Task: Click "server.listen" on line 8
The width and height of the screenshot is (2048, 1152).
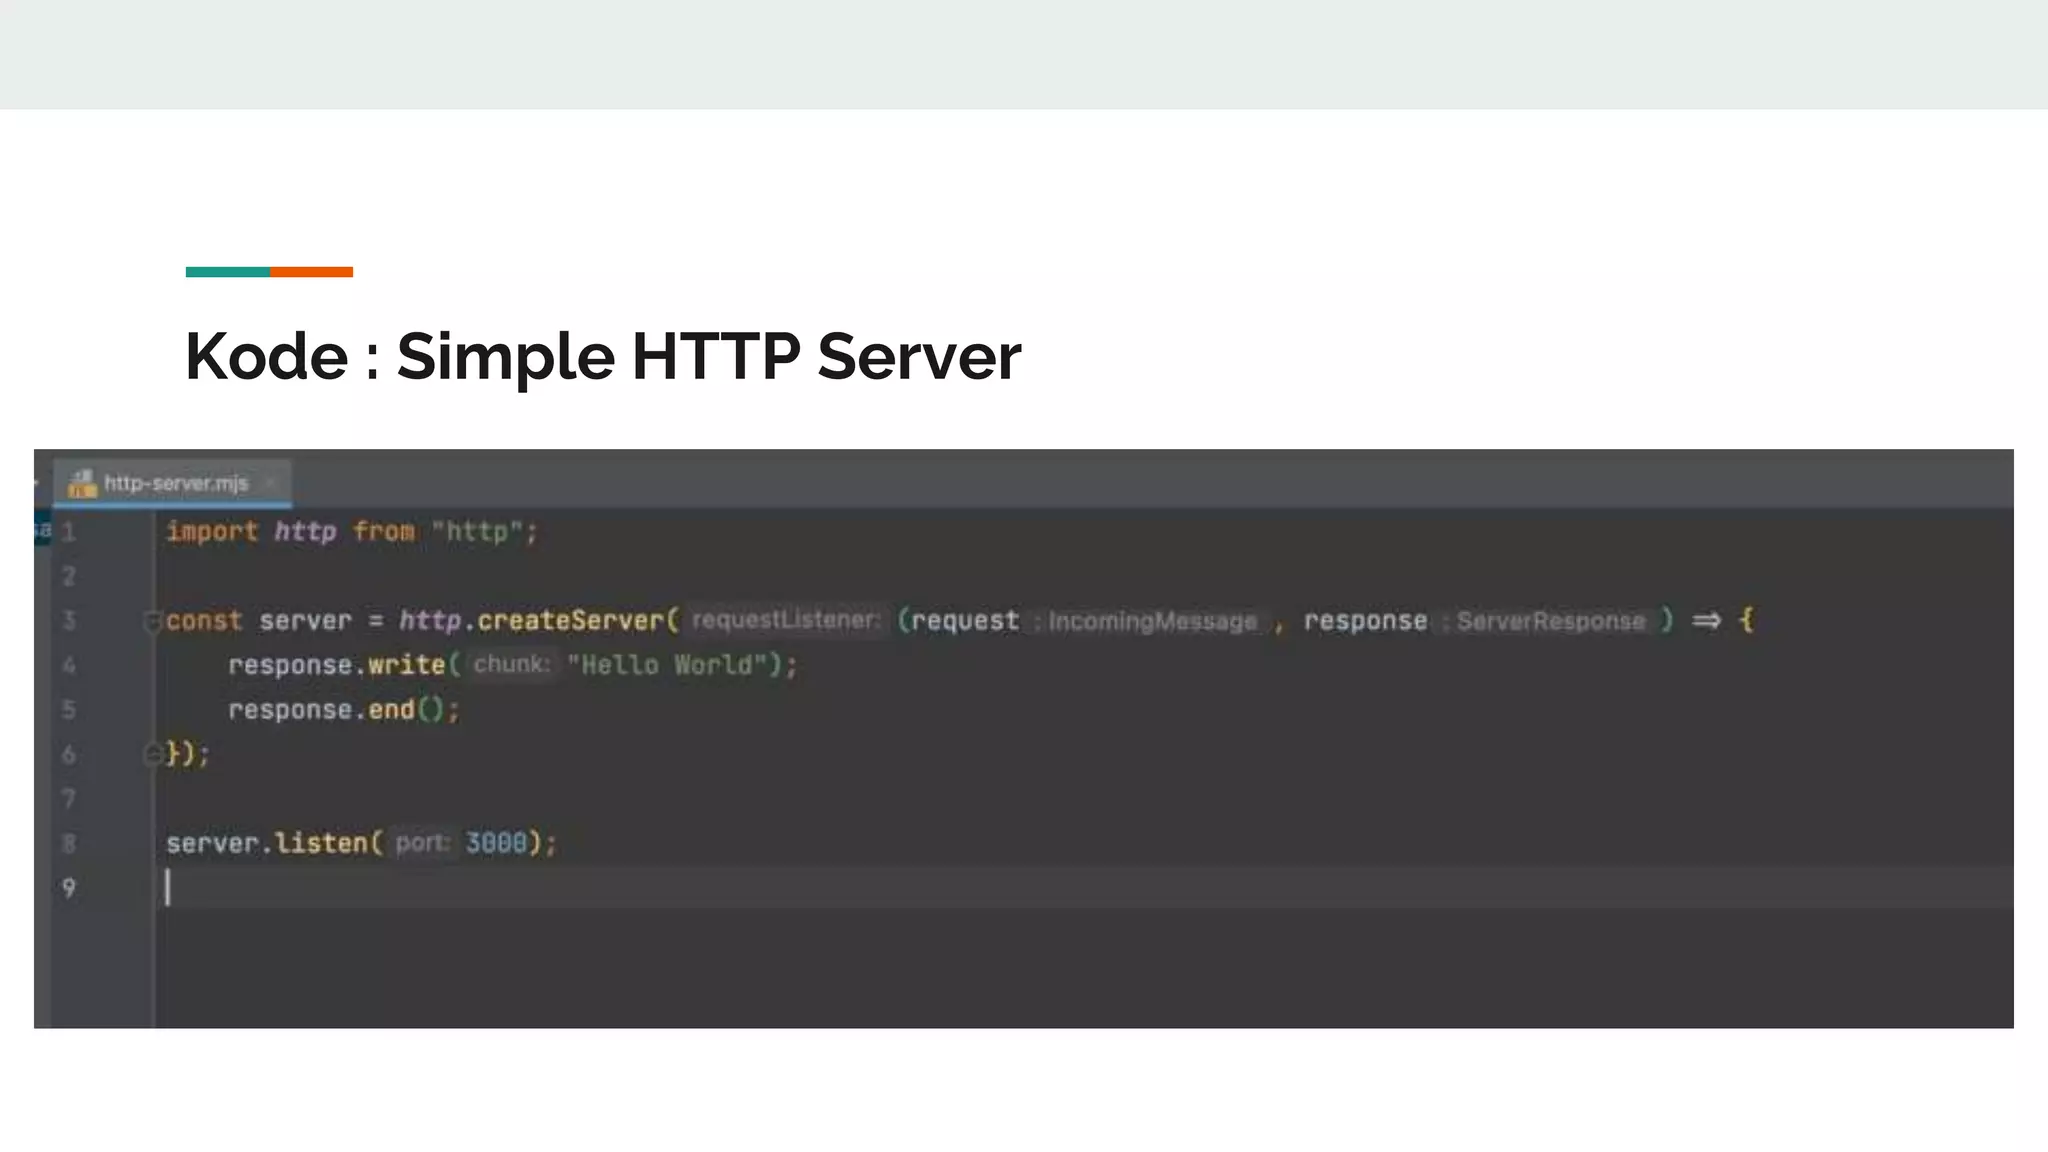Action: point(267,843)
